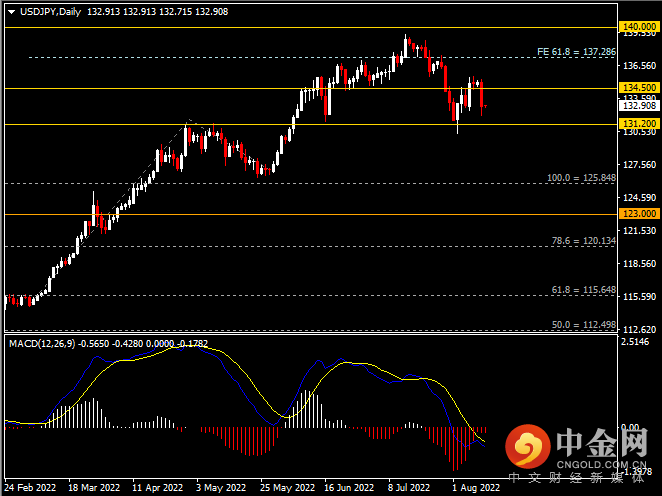This screenshot has width=662, height=496.
Task: Select the 78.6 = 120.134 Fibonacci label
Action: 583,241
